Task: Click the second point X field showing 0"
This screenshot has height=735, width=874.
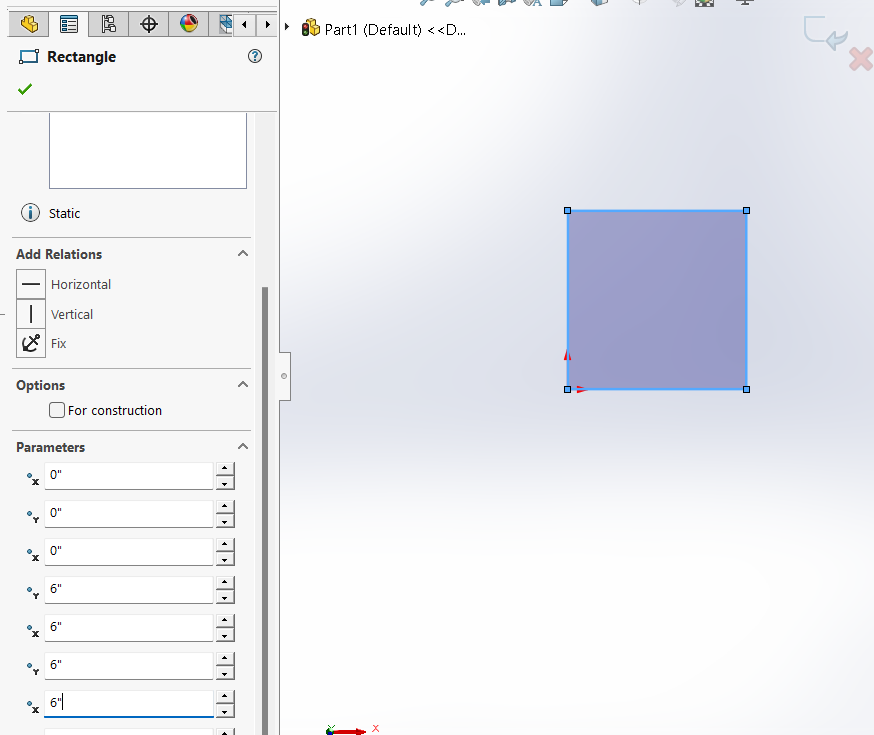Action: click(x=129, y=552)
